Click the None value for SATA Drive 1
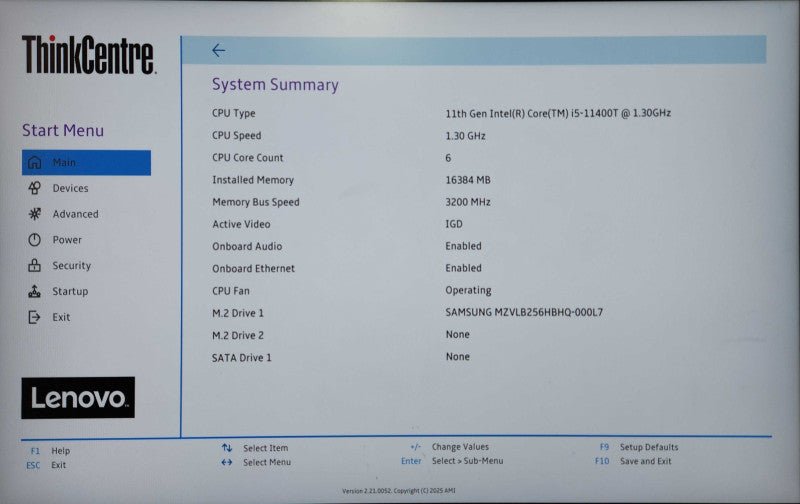This screenshot has height=504, width=800. [458, 357]
